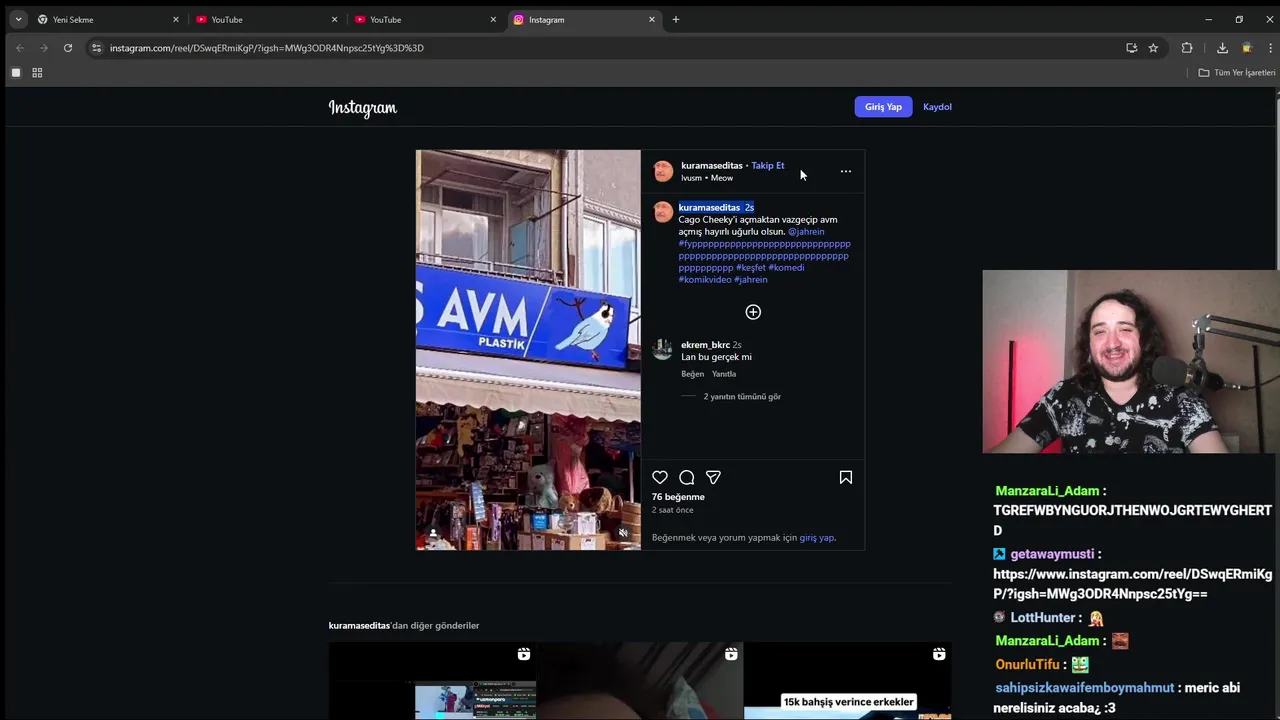Open the downloads icon
The width and height of the screenshot is (1280, 720).
click(1222, 48)
